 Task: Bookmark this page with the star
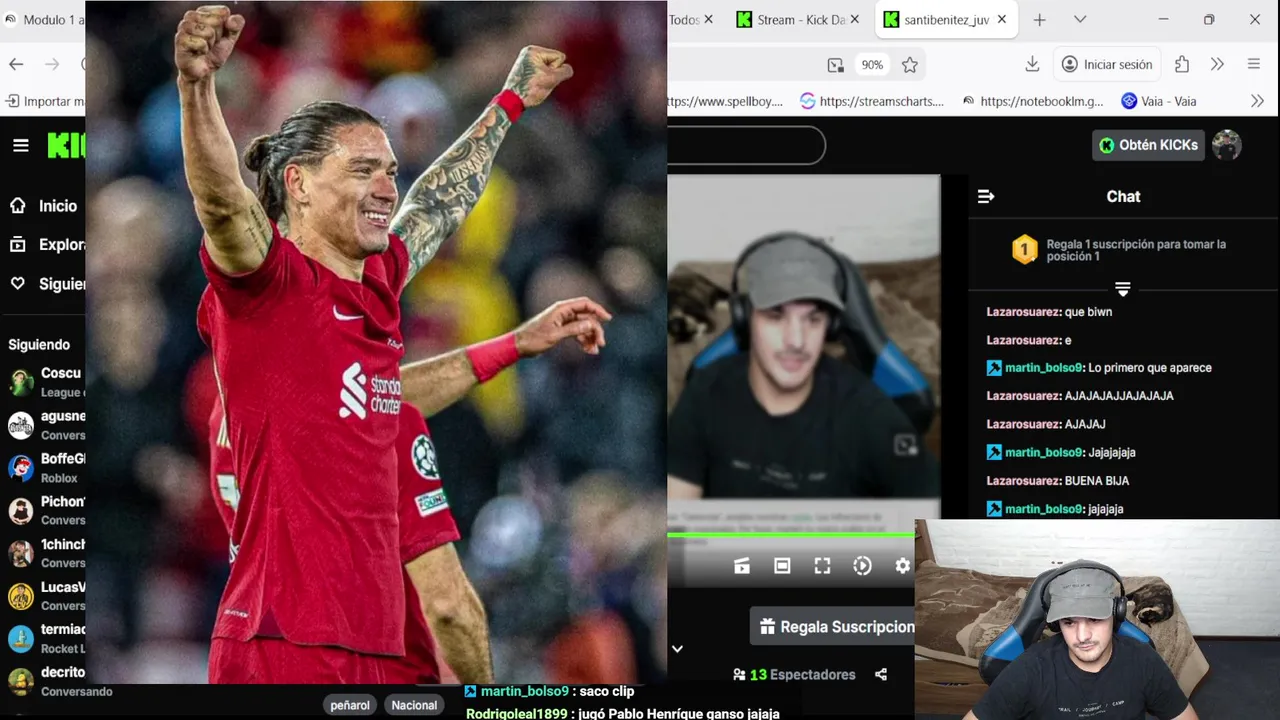tap(909, 65)
